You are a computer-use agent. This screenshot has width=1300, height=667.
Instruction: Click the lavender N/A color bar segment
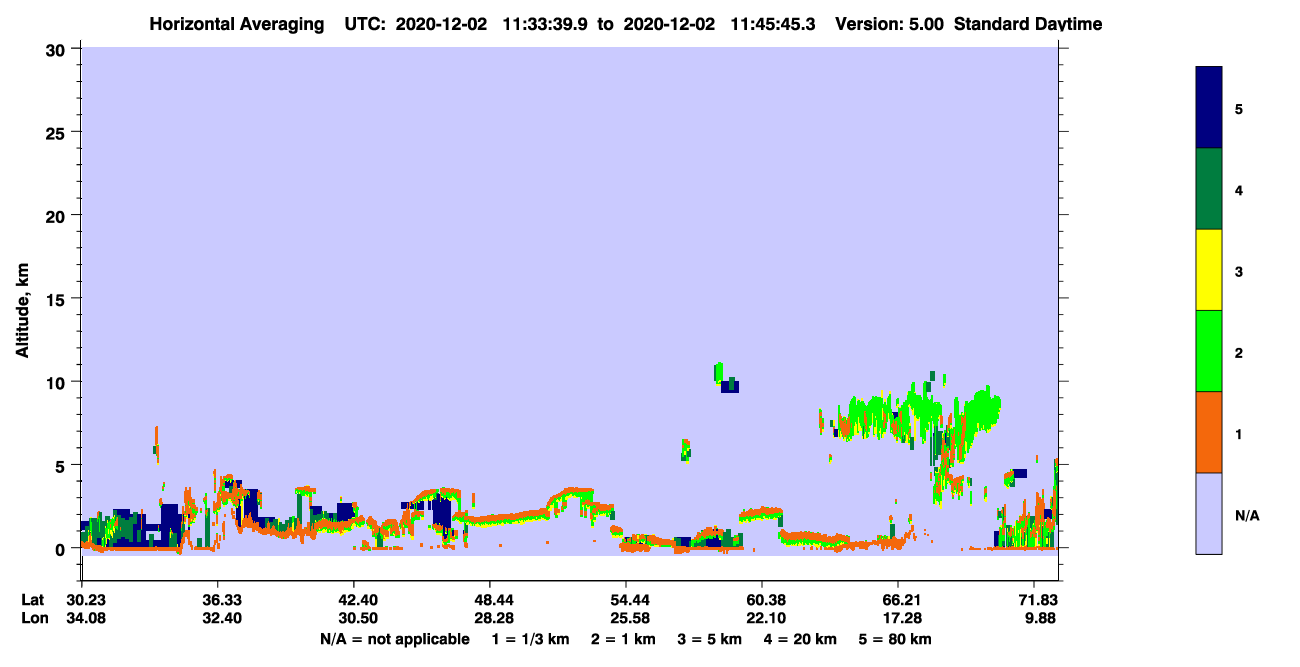coord(1209,513)
